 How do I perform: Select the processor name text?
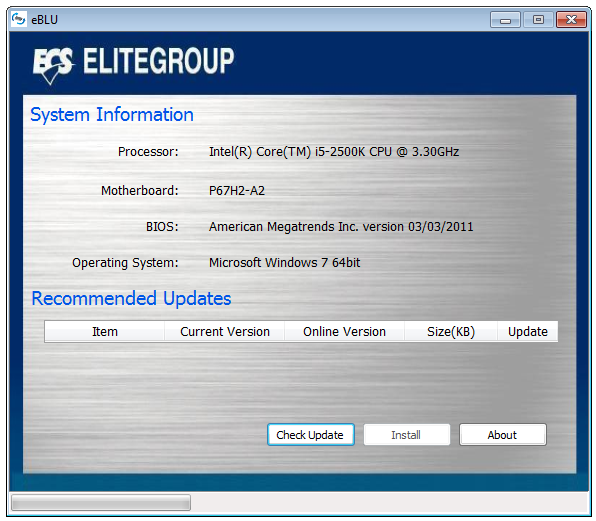click(x=334, y=152)
